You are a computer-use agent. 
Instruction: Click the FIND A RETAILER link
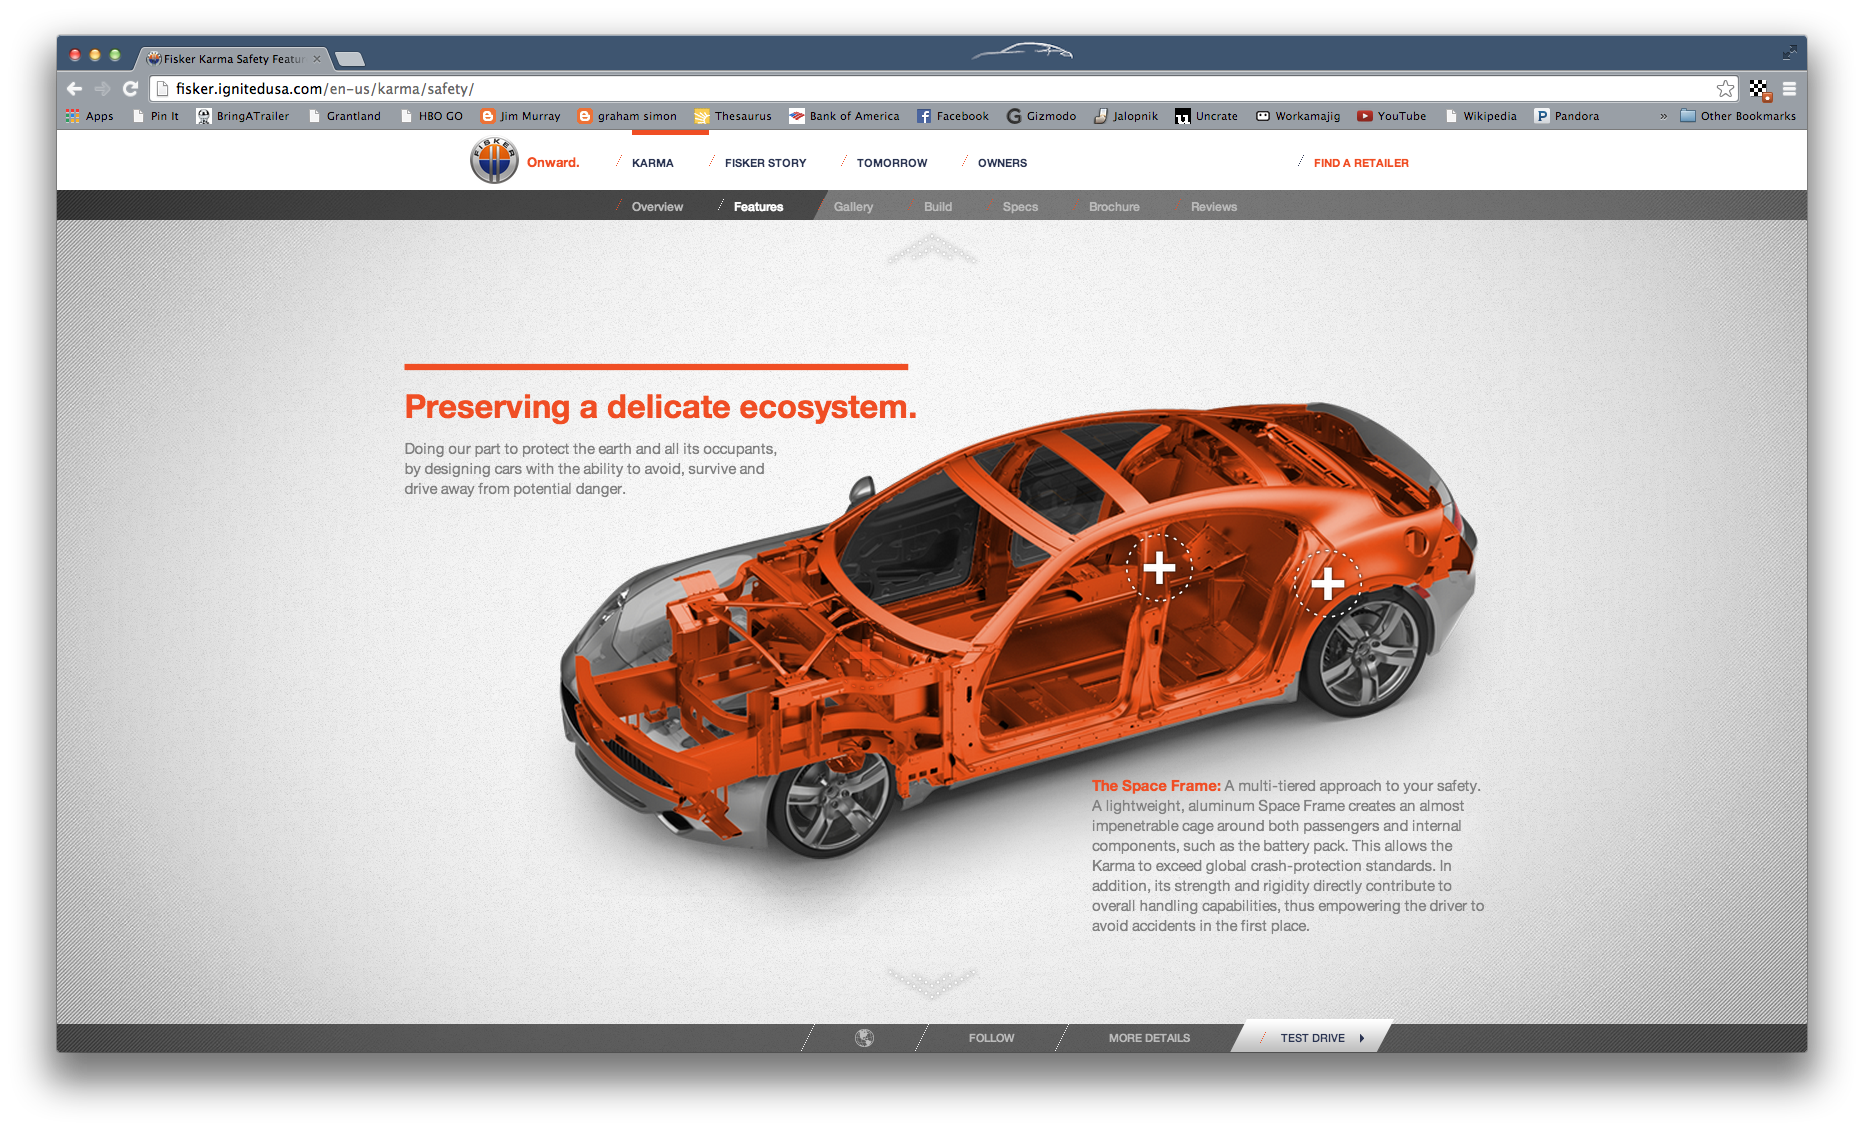[x=1361, y=163]
